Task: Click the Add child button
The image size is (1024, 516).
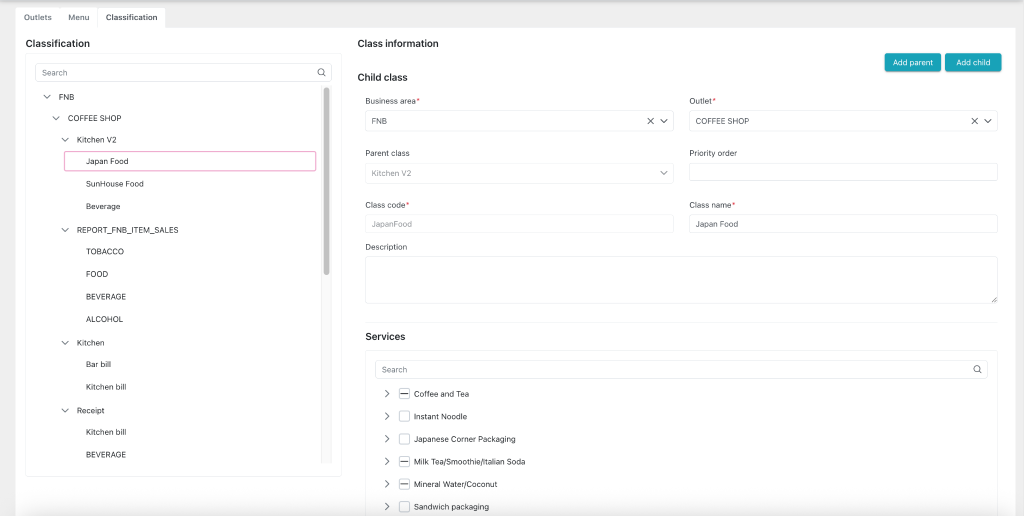Action: tap(972, 63)
